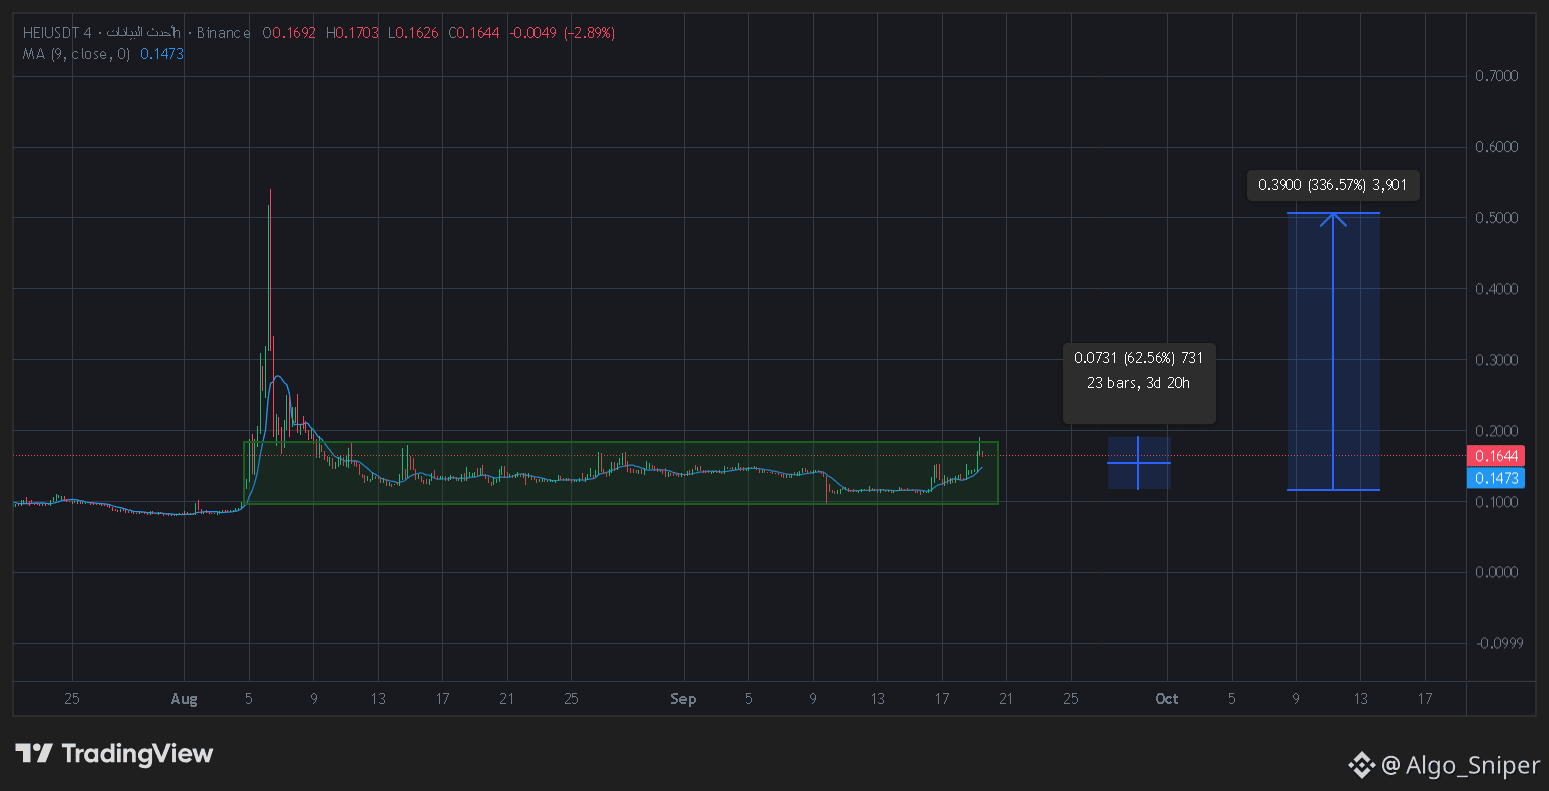Click the @Algo_Sniper username text
Screen dimensions: 1549x791
[1460, 766]
